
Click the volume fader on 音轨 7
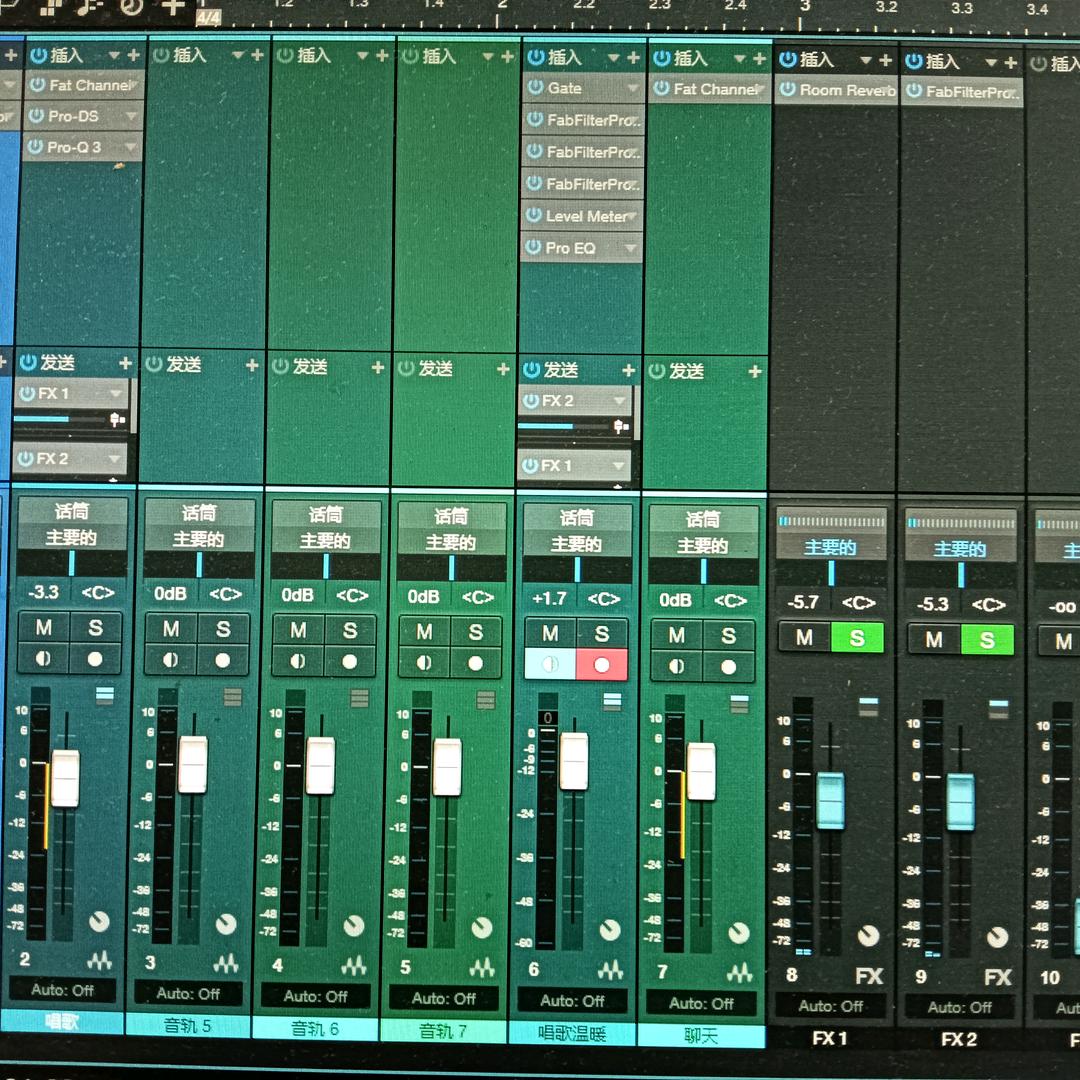tap(447, 768)
